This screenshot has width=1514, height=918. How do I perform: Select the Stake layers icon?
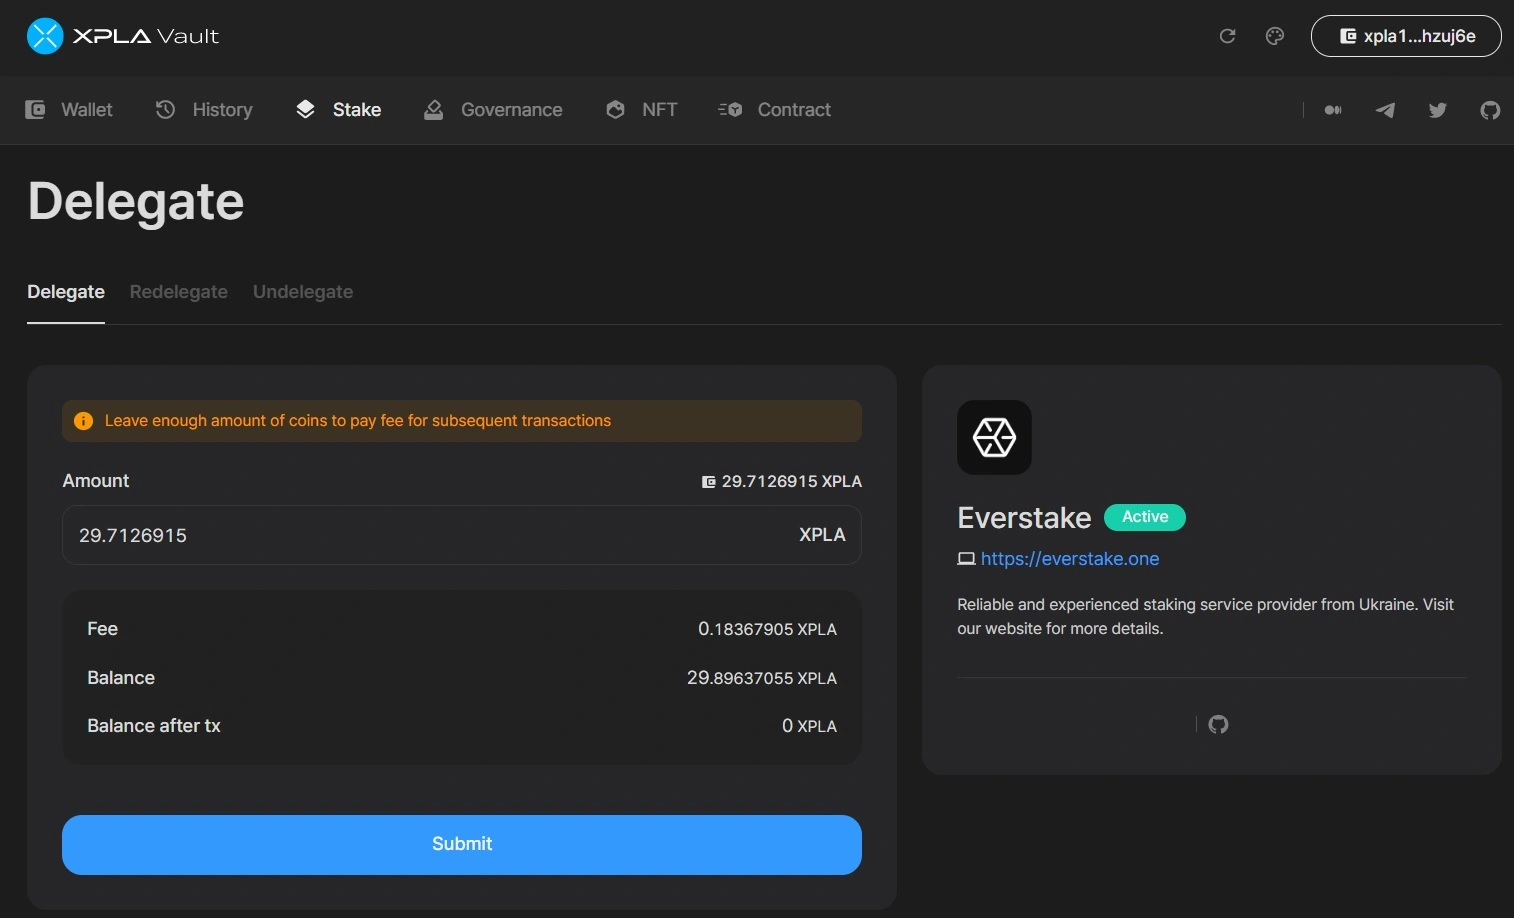point(305,109)
